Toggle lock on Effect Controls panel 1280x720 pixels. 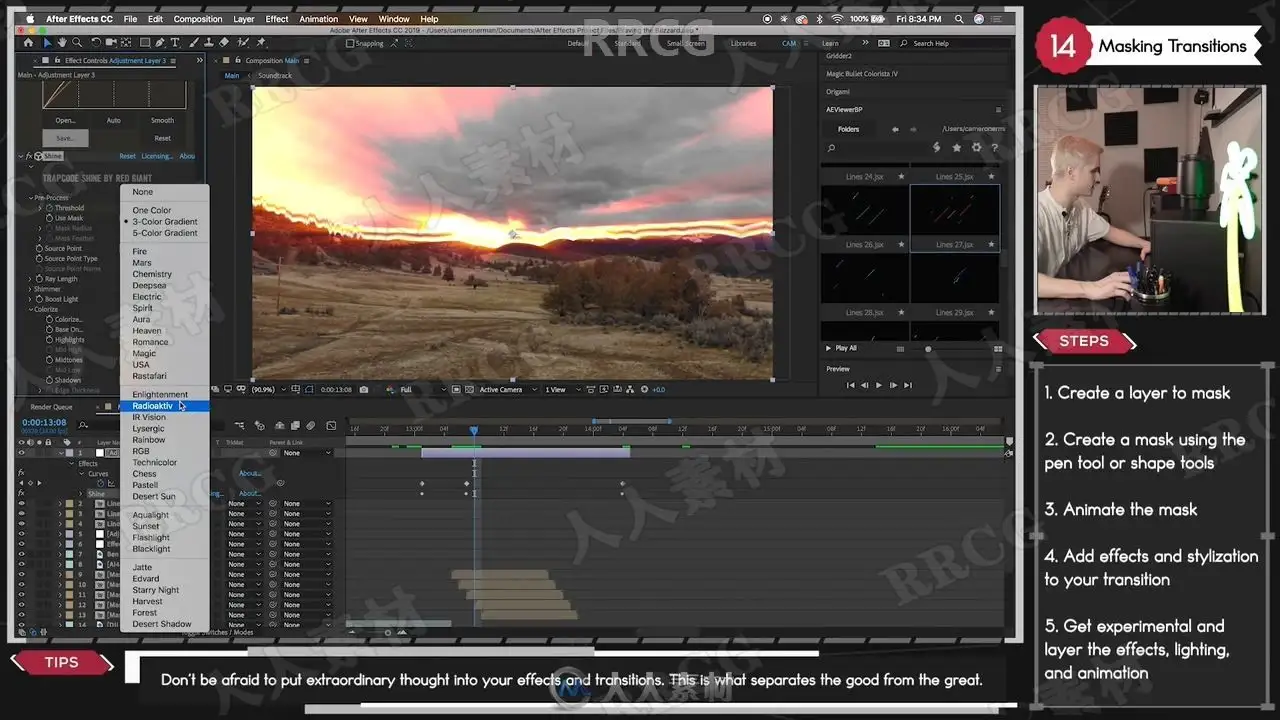click(56, 61)
